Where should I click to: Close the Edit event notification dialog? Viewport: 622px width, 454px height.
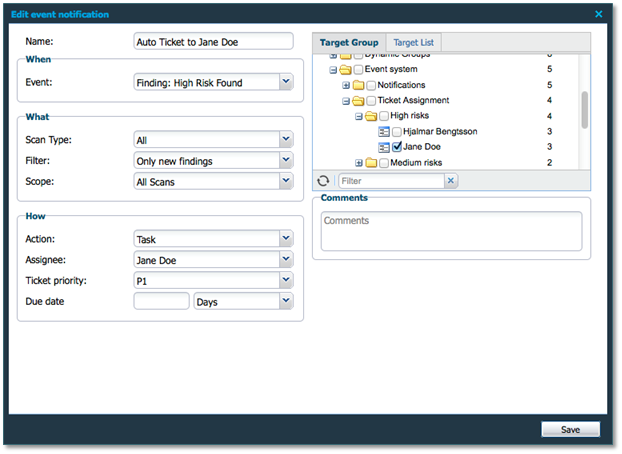pyautogui.click(x=599, y=14)
